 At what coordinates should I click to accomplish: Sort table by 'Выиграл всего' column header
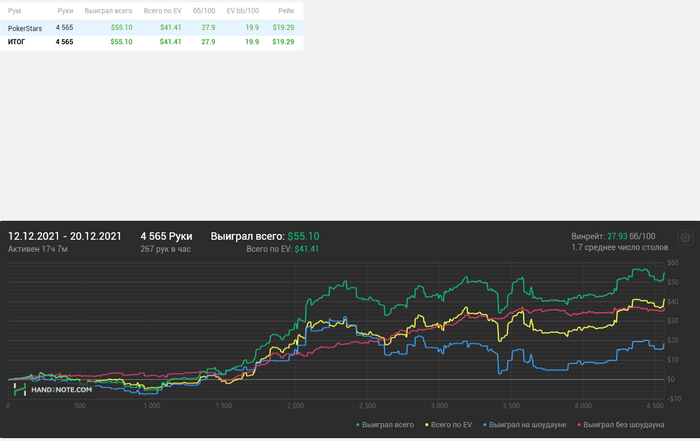pos(108,11)
